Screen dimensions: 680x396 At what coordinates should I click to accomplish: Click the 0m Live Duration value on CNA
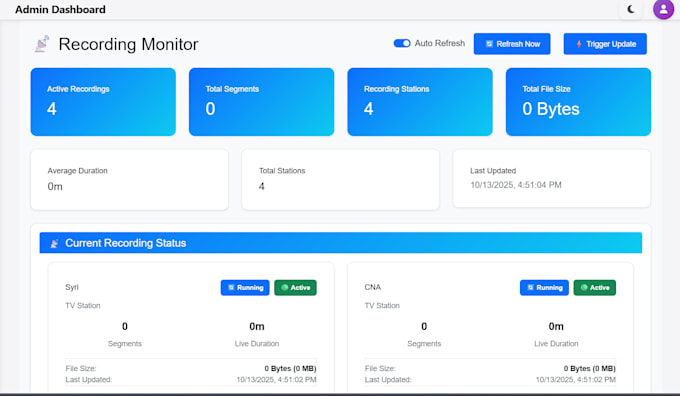point(556,326)
